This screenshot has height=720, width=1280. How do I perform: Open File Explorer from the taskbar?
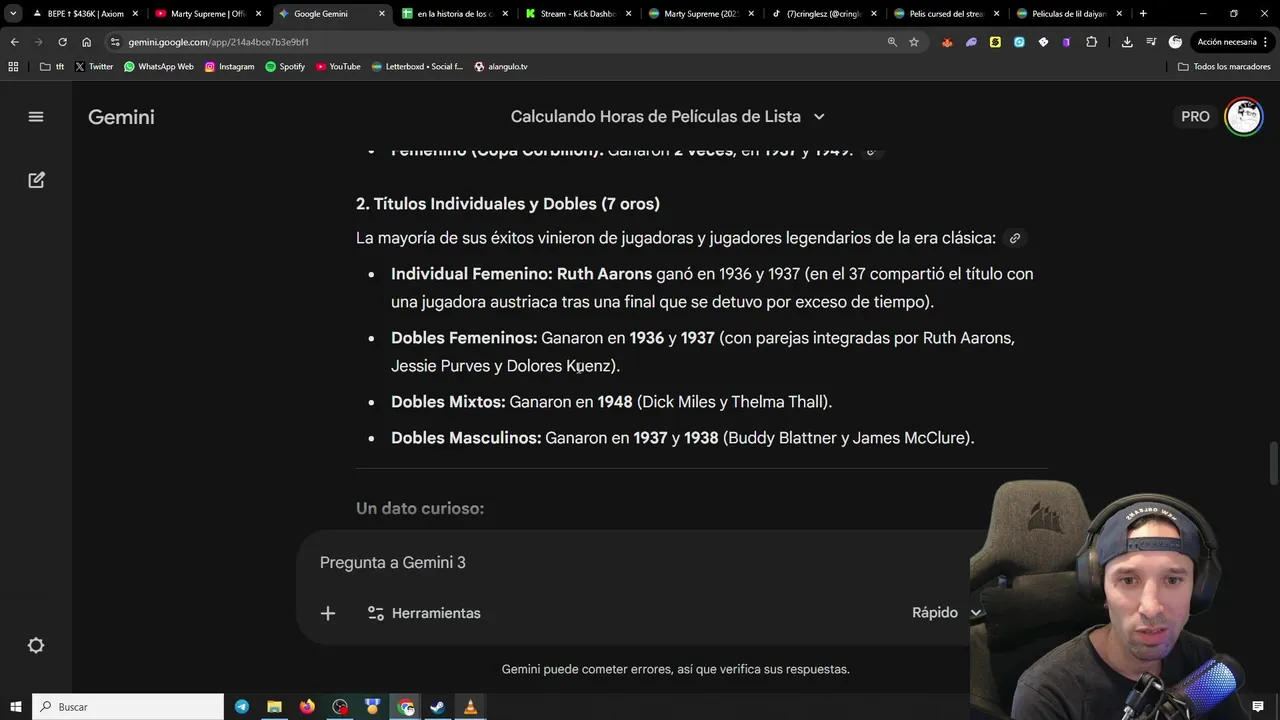[x=274, y=707]
